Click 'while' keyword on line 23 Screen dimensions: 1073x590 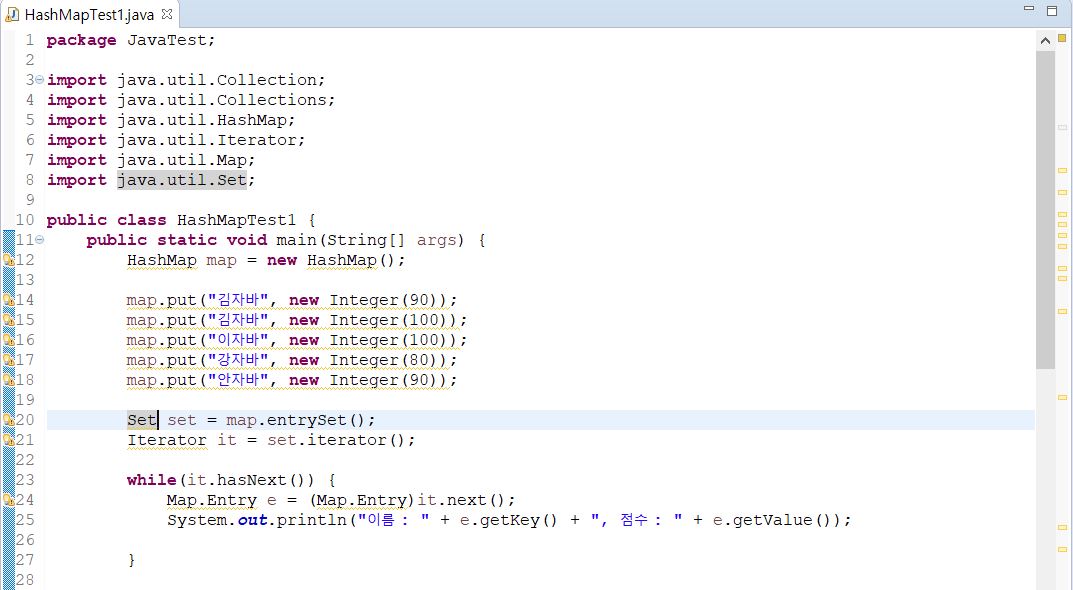151,480
